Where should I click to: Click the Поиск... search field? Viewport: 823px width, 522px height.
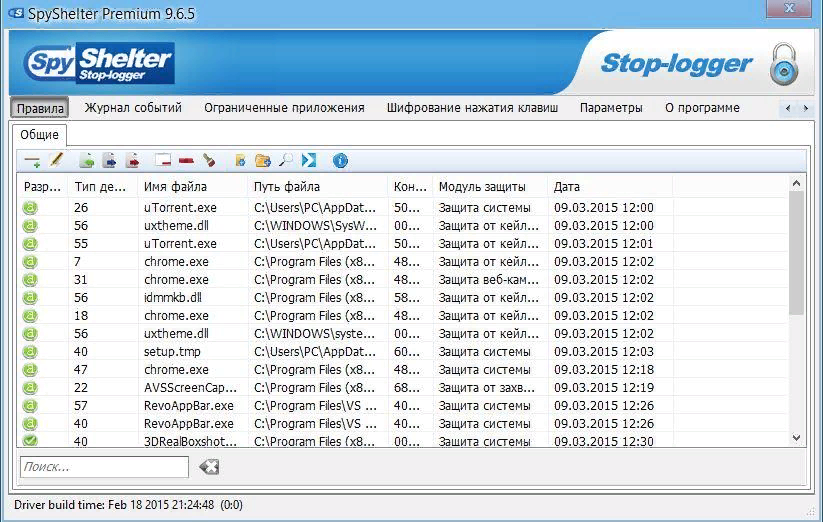click(104, 467)
